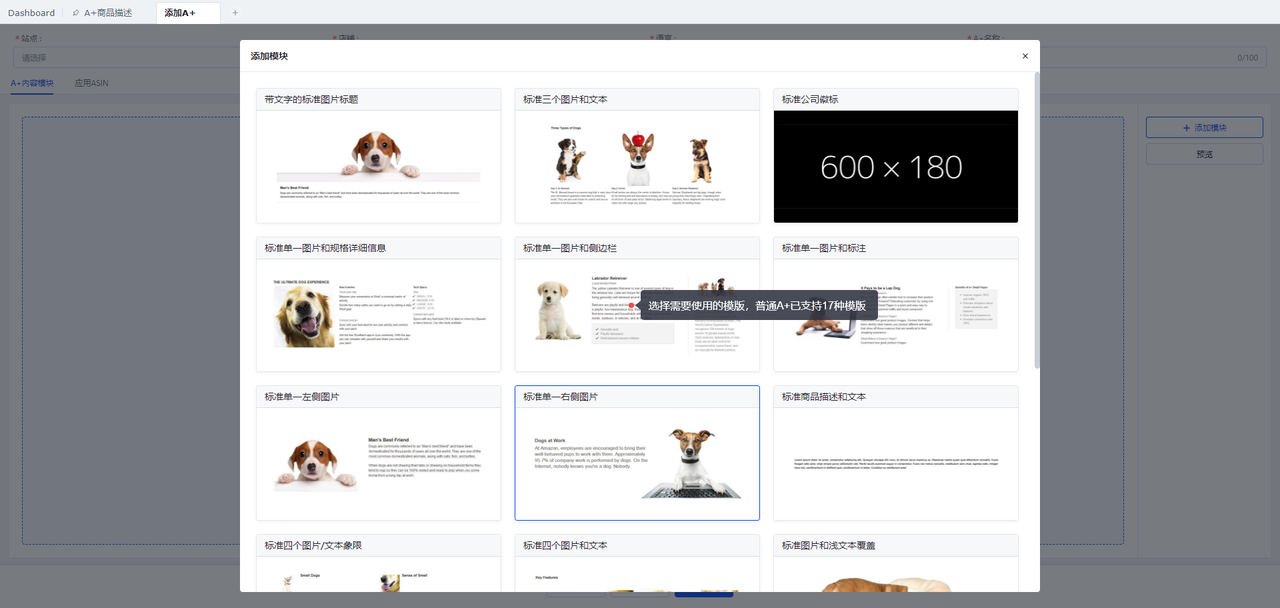Open the A+内容模块 tab in the background page

tap(32, 83)
